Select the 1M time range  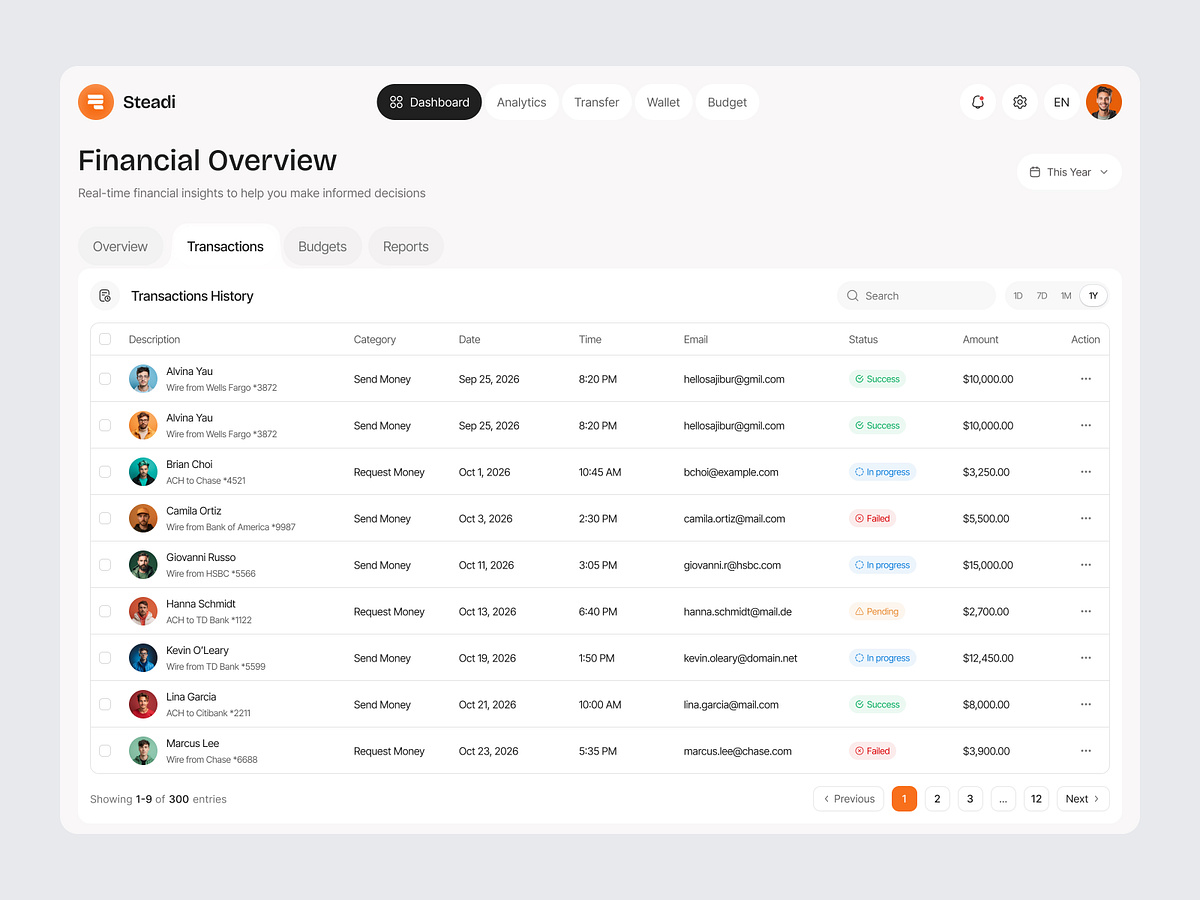pyautogui.click(x=1066, y=296)
